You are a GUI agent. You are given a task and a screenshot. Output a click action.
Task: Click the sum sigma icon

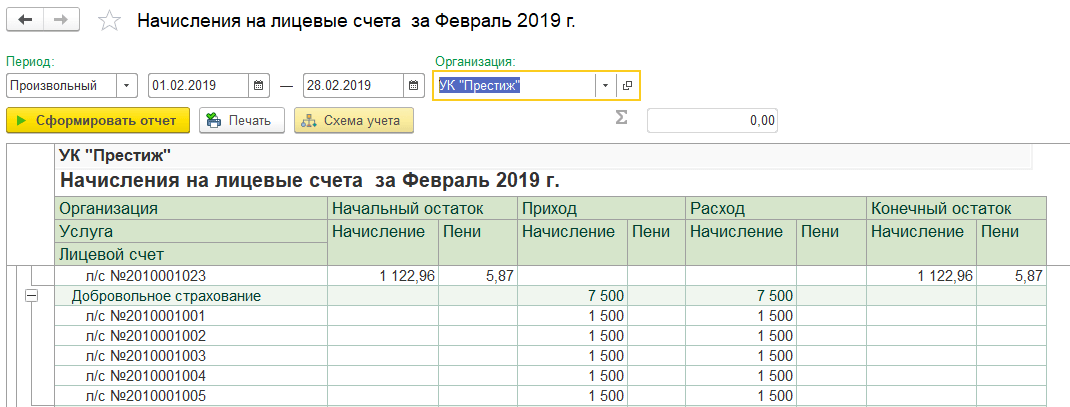click(621, 120)
